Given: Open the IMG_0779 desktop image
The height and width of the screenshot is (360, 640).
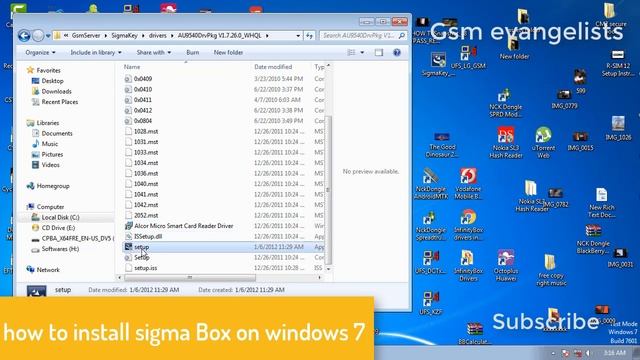Looking at the screenshot, I should pos(564,99).
